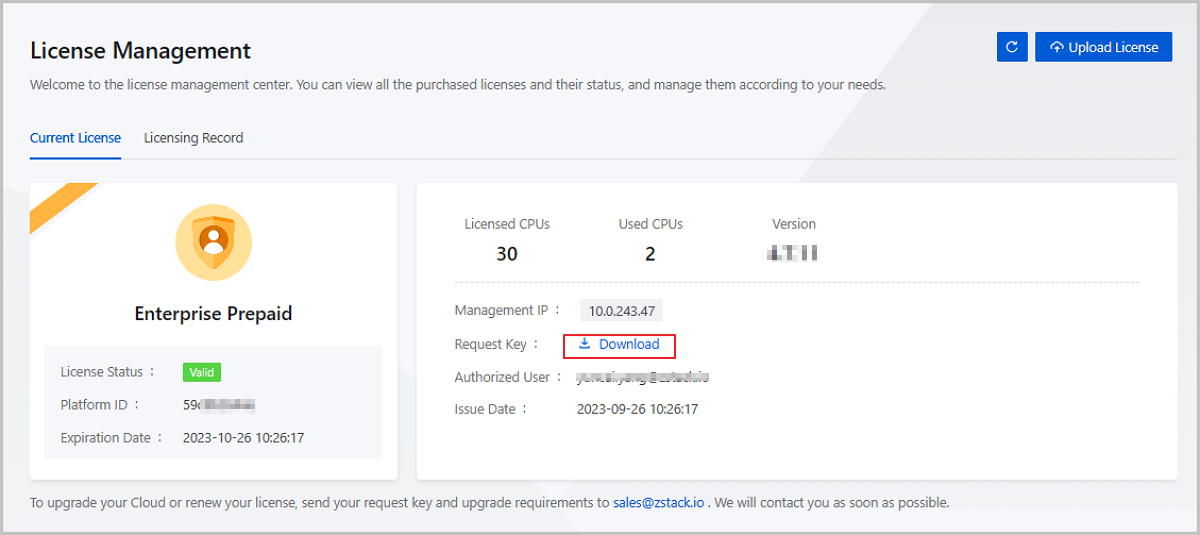Click the refresh icon button
Image resolution: width=1200 pixels, height=535 pixels.
(x=1012, y=47)
